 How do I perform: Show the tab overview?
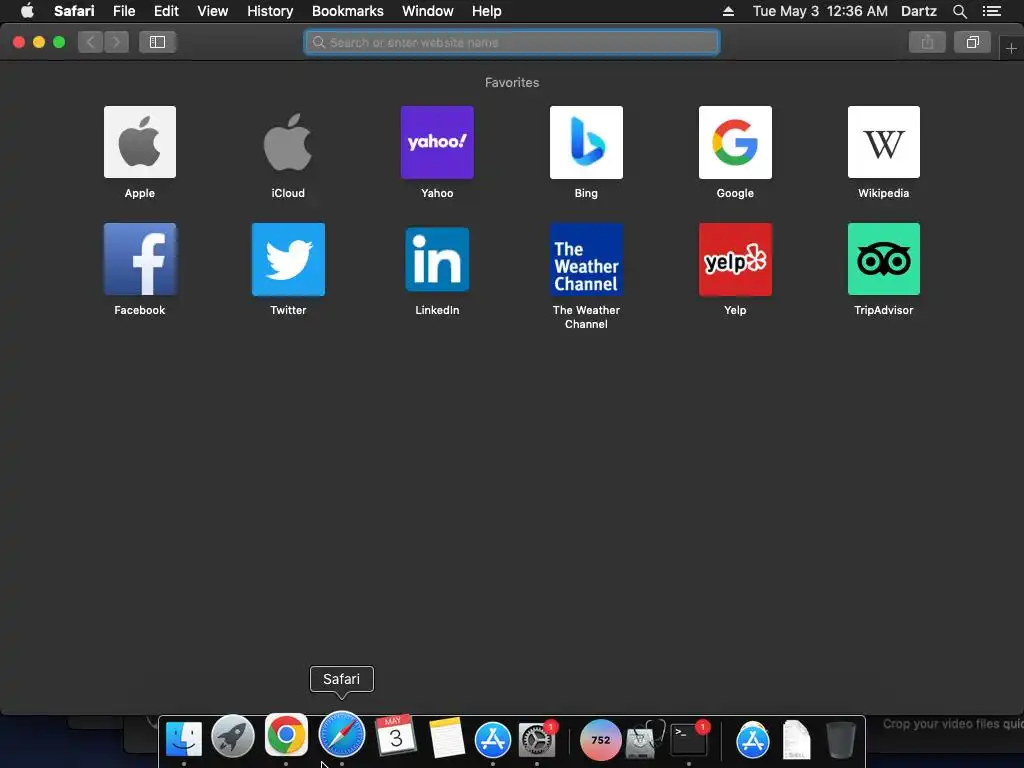point(972,42)
